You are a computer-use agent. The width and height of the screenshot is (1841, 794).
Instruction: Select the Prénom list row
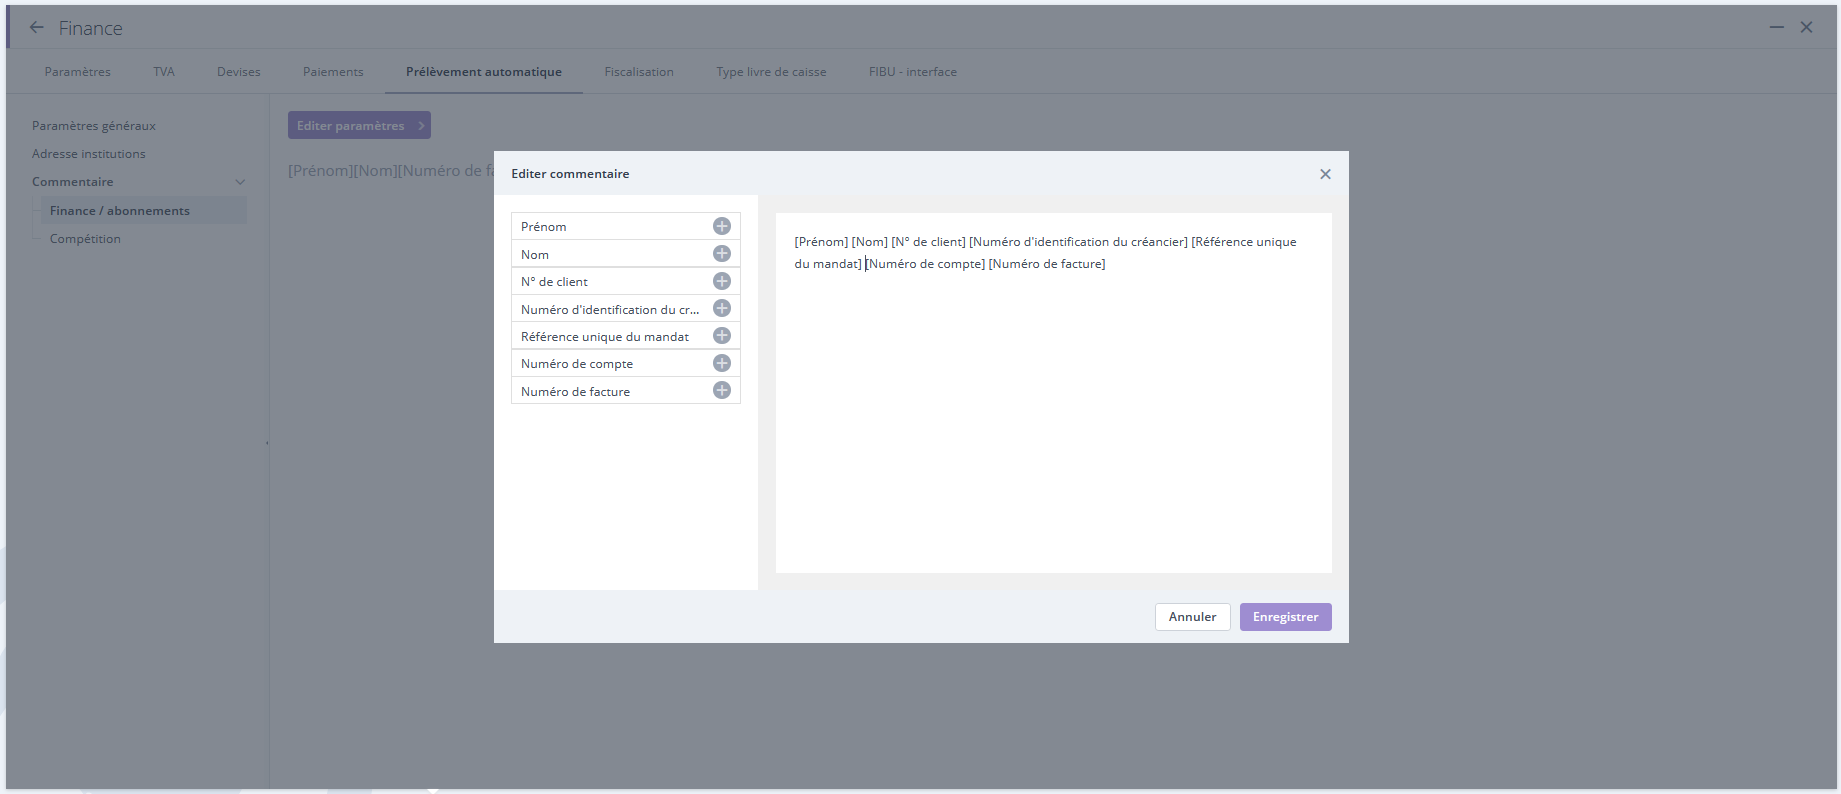coord(625,226)
